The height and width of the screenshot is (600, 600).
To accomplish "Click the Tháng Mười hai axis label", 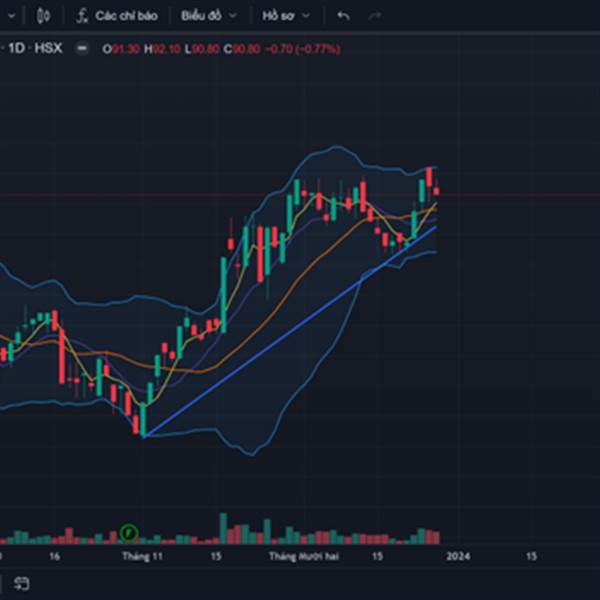I will tap(303, 556).
